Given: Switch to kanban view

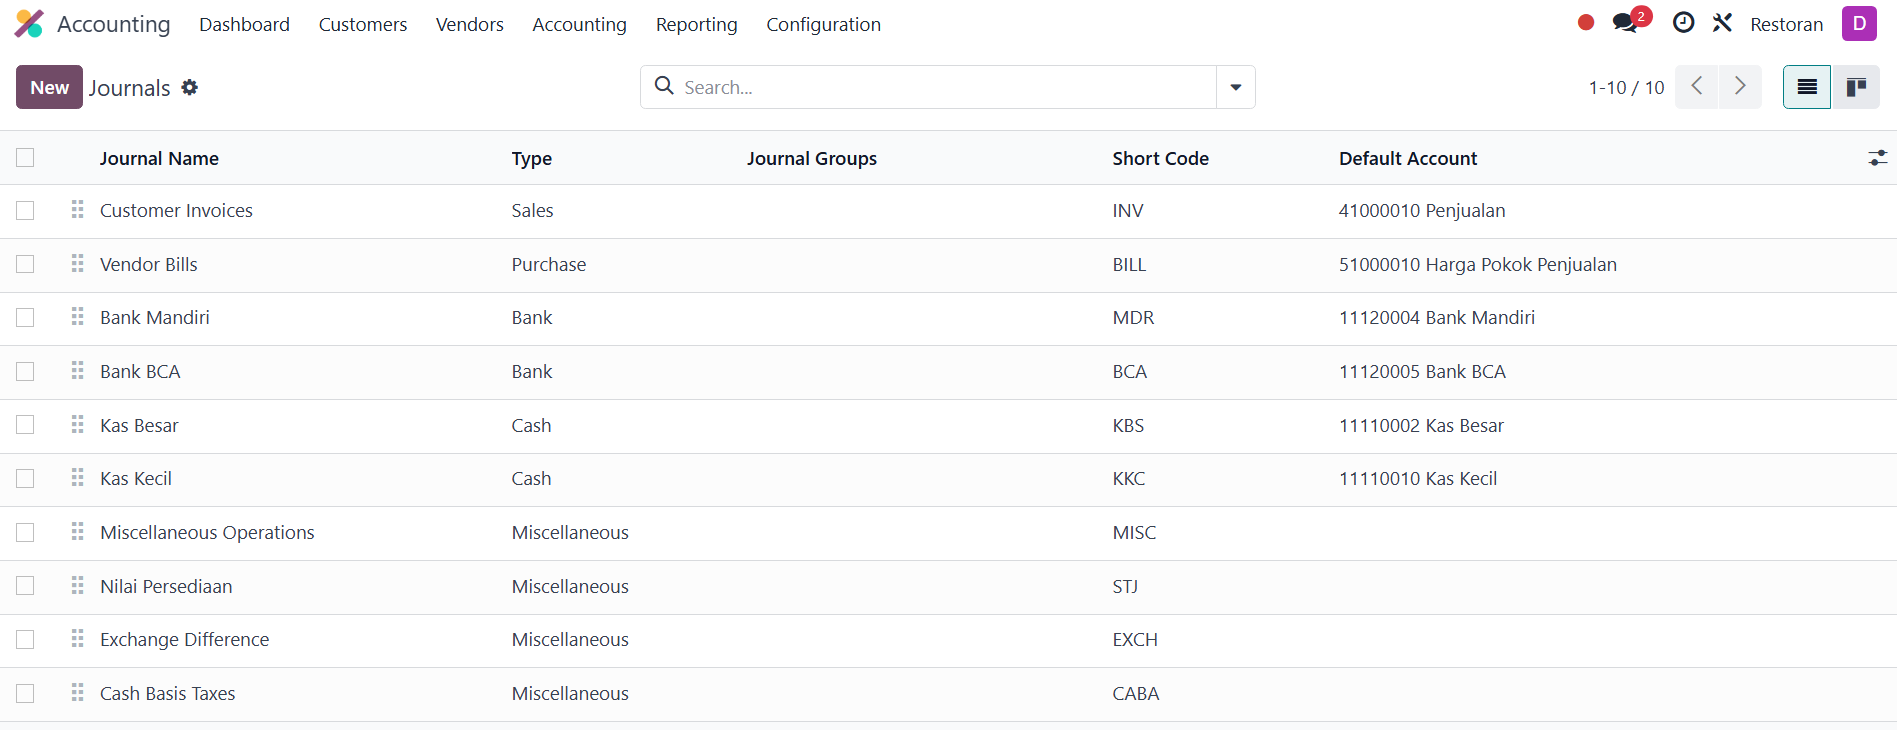Looking at the screenshot, I should click(x=1856, y=87).
